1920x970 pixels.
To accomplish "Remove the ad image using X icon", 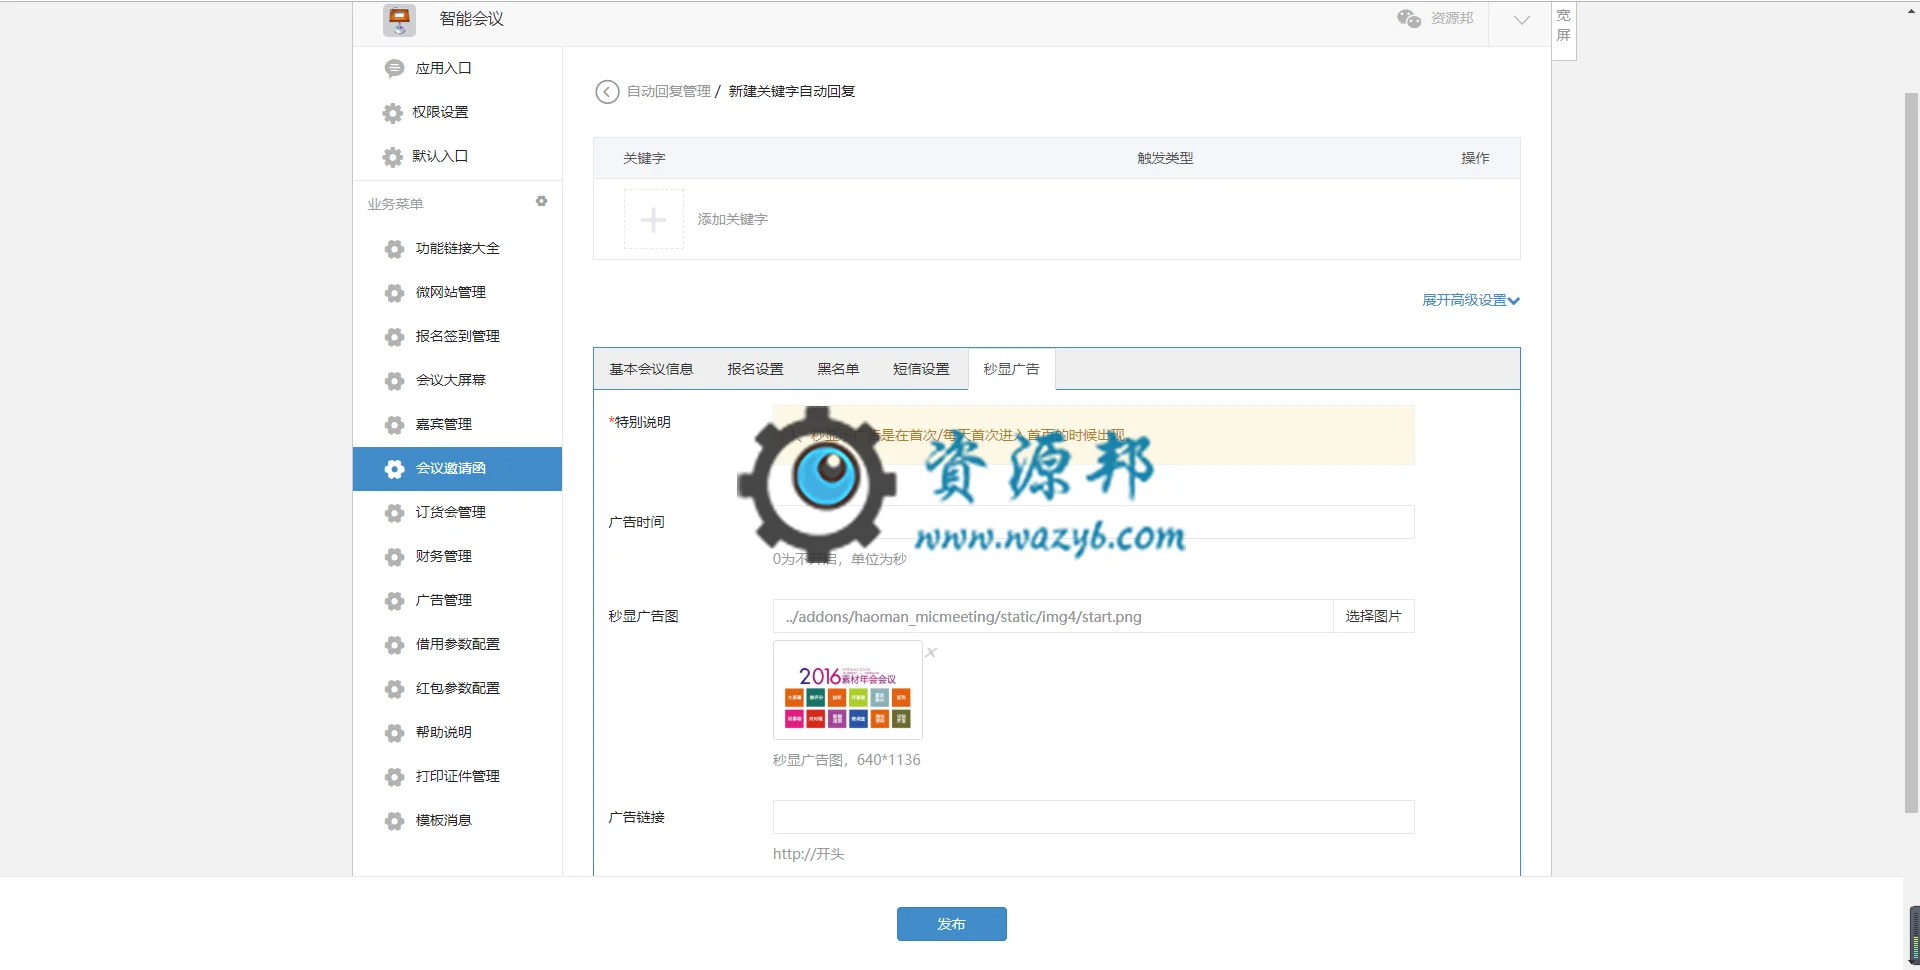I will coord(931,653).
